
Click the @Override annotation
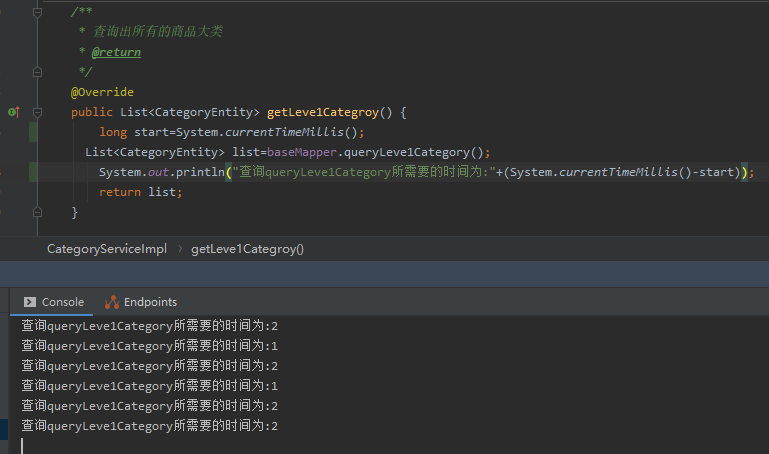102,92
